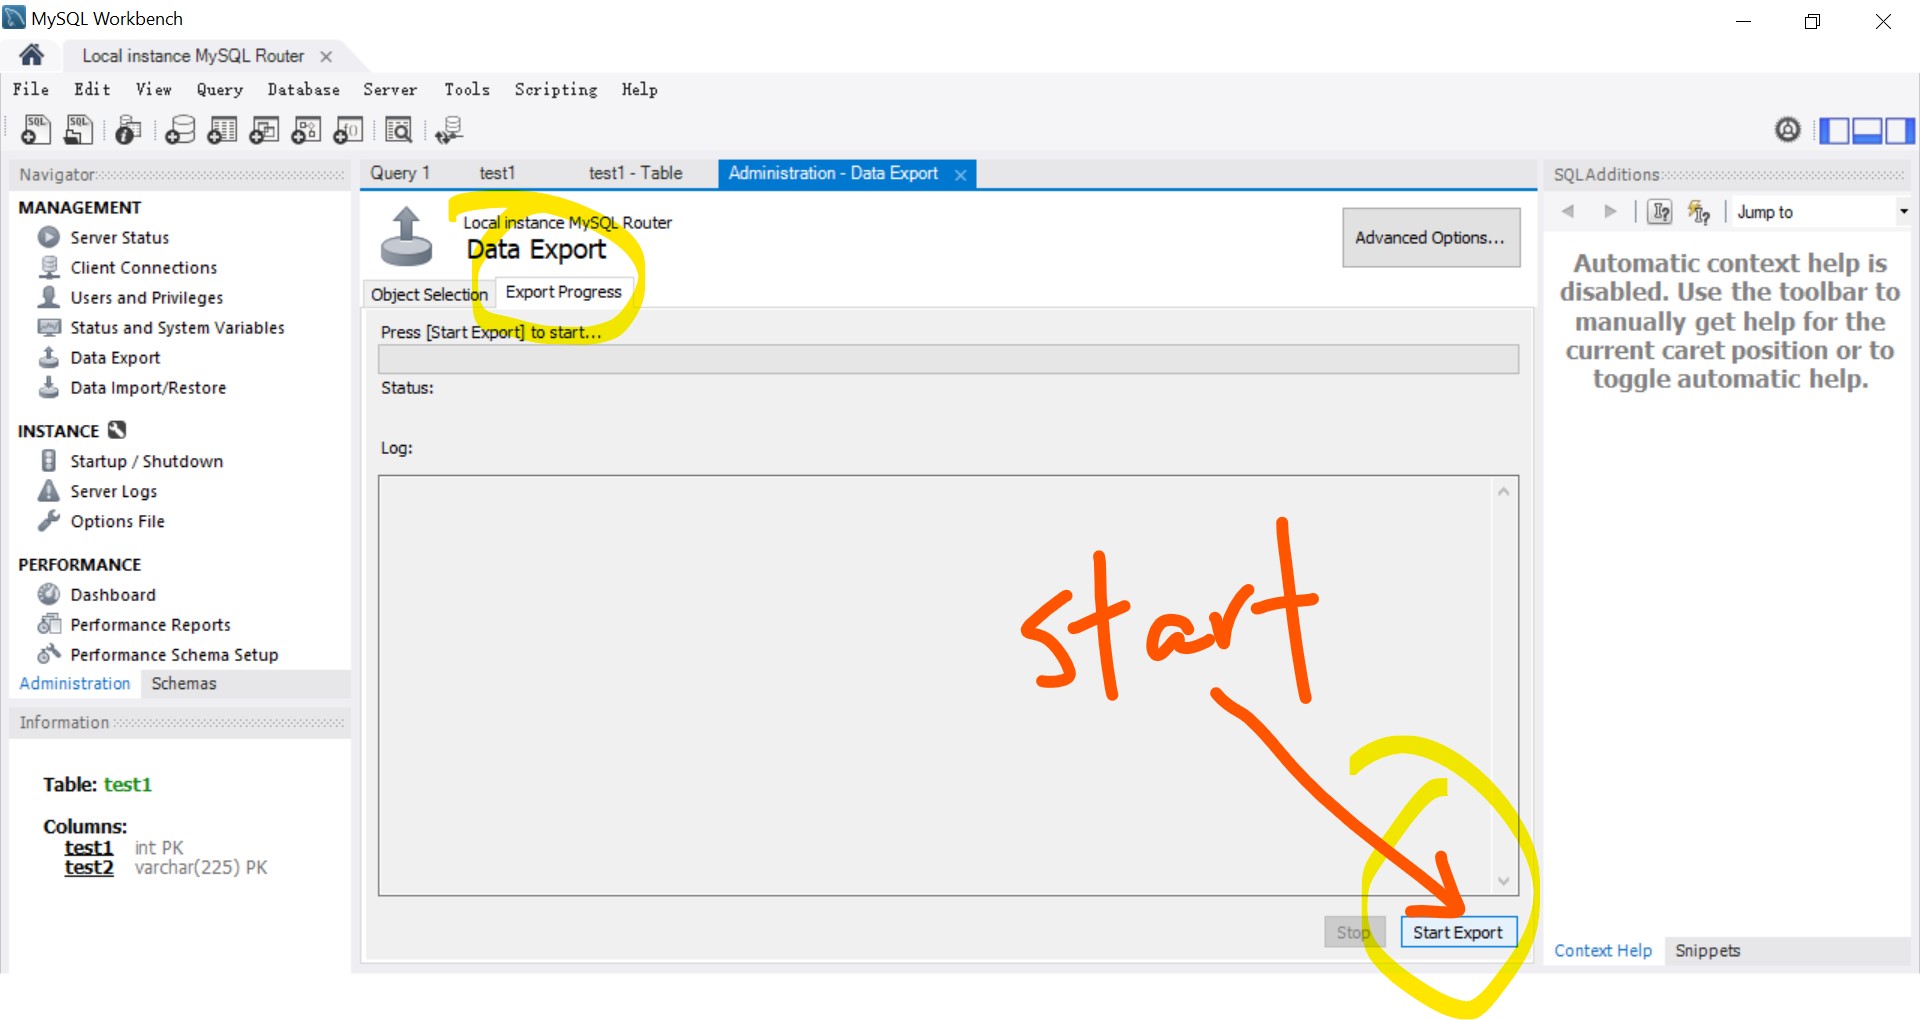Viewport: 1920px width, 1020px height.
Task: Toggle the right sidebar panel
Action: coord(1899,130)
